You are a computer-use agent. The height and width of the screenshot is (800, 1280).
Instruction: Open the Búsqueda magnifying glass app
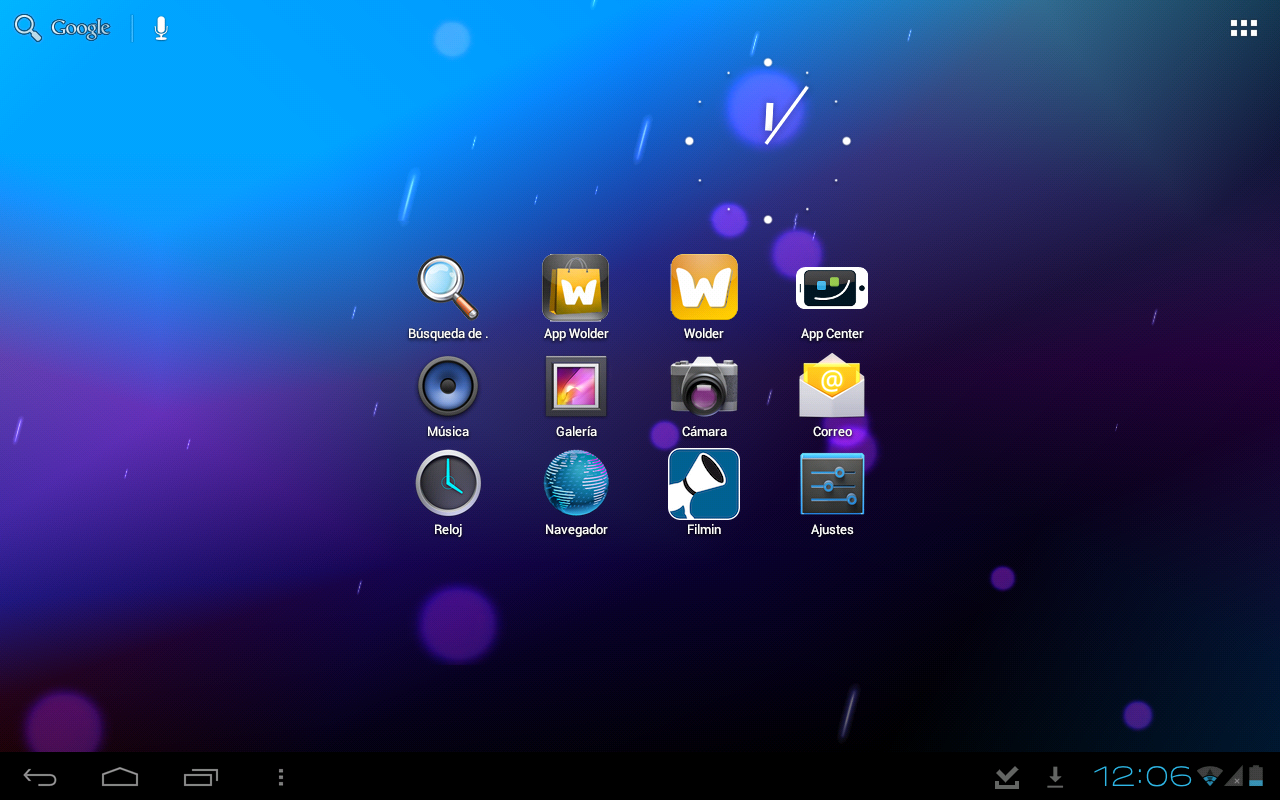(448, 289)
